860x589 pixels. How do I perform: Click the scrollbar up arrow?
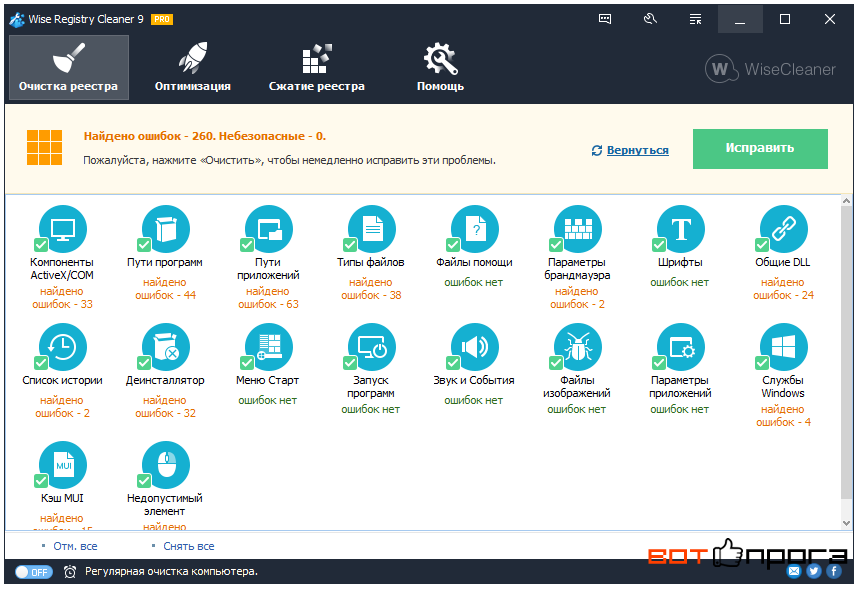[846, 201]
